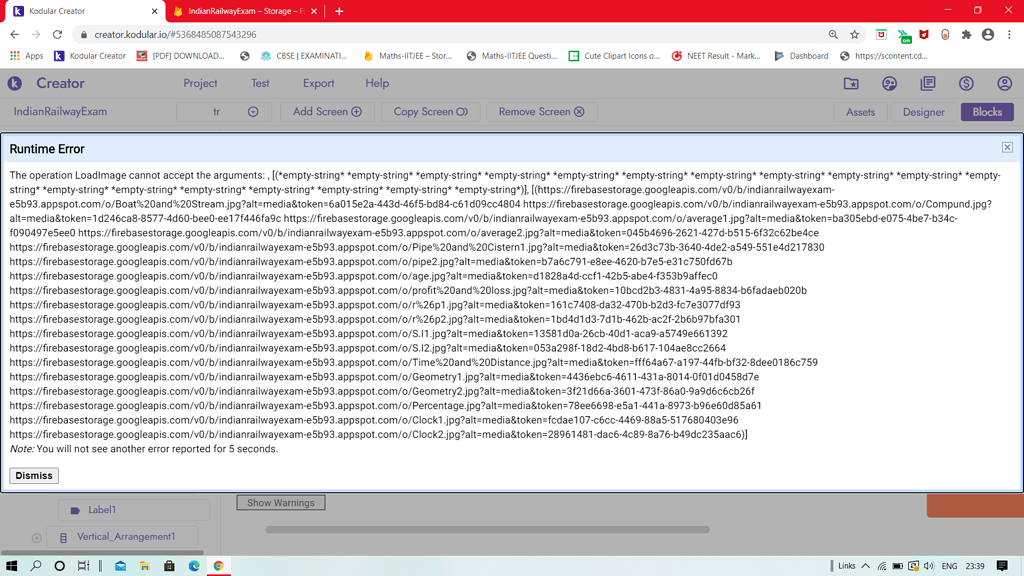The height and width of the screenshot is (576, 1024).
Task: Click Add Screen button
Action: click(327, 112)
